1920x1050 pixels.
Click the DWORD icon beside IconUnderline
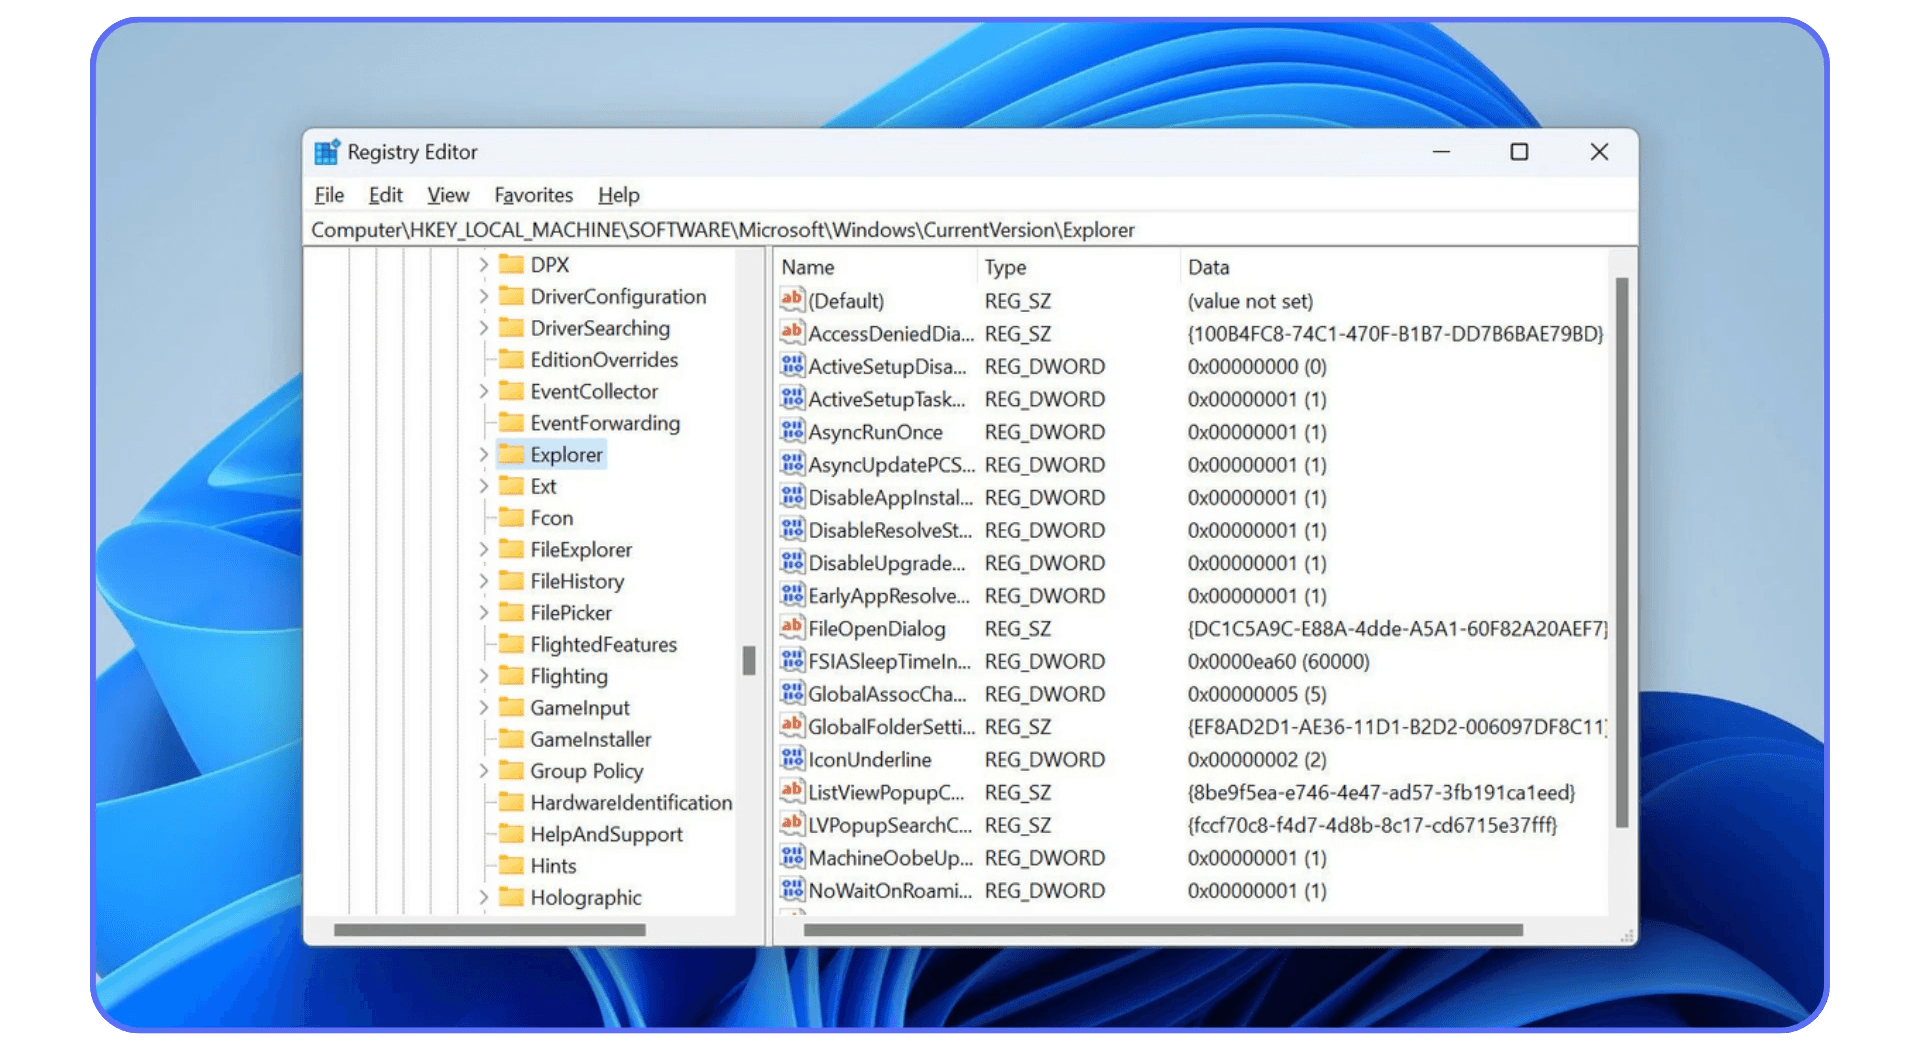tap(791, 759)
